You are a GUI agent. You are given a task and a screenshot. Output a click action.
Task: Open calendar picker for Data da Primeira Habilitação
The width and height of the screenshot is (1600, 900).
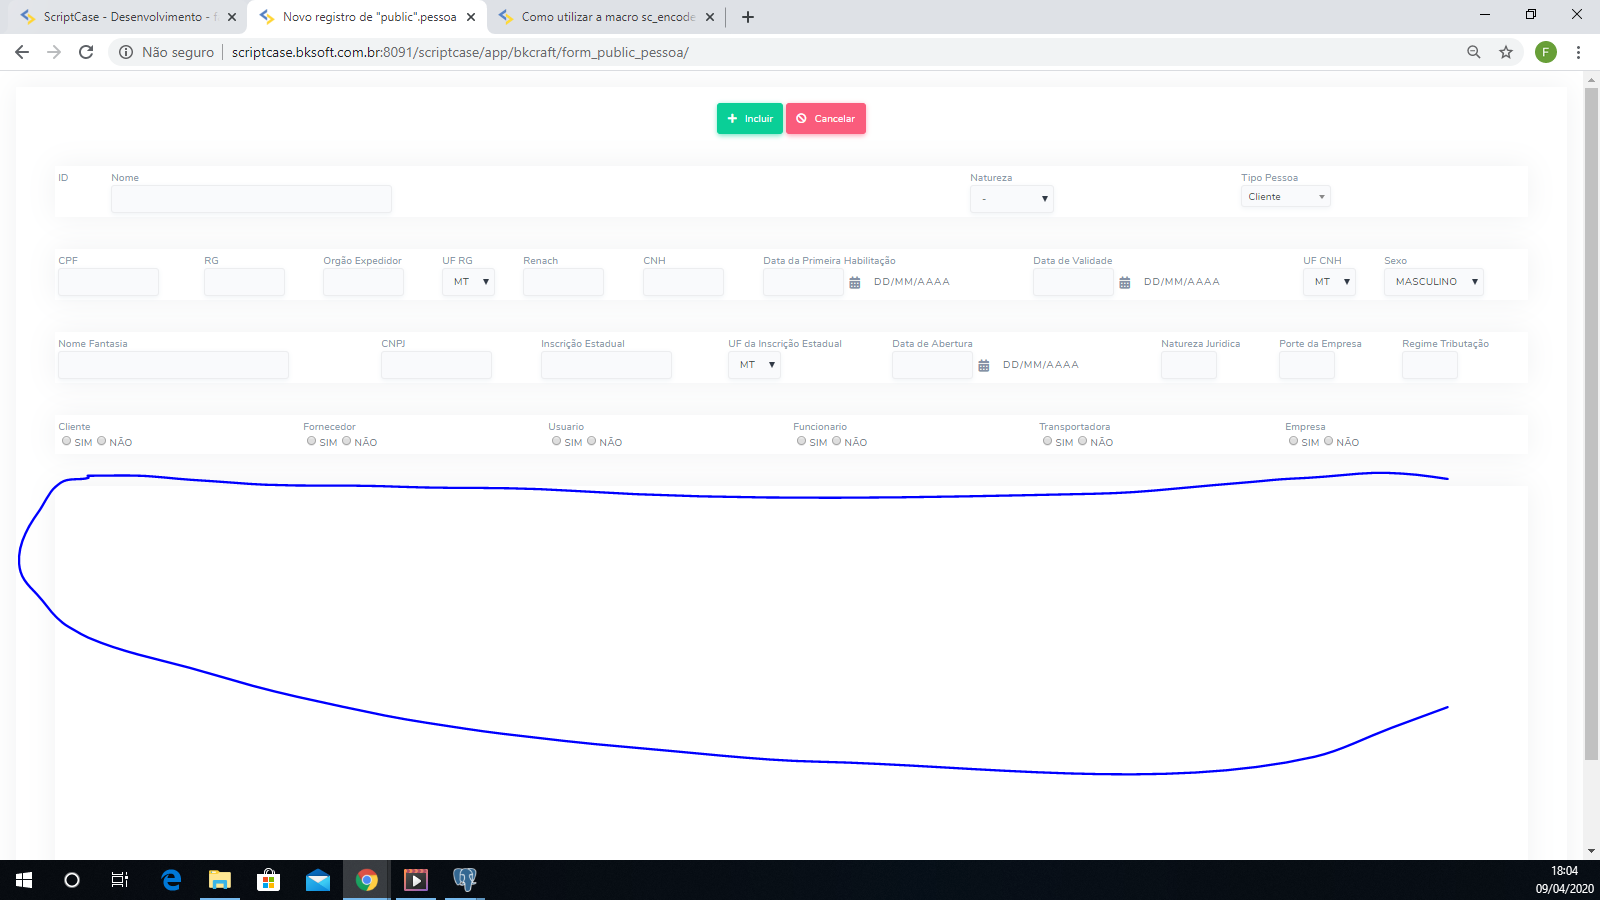(x=855, y=283)
